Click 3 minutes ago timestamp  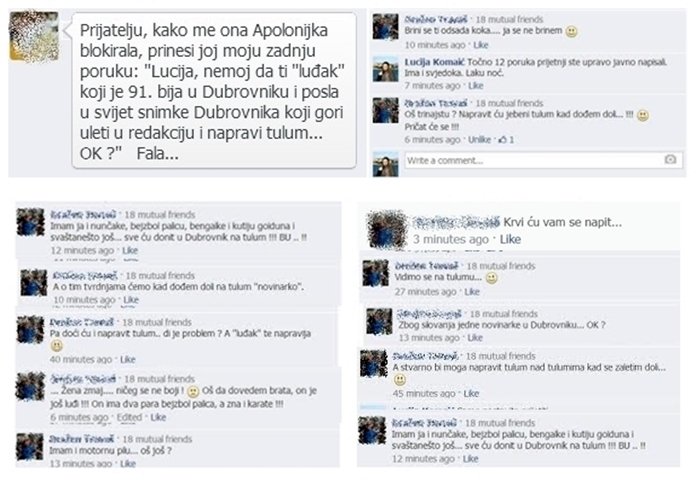pos(451,239)
